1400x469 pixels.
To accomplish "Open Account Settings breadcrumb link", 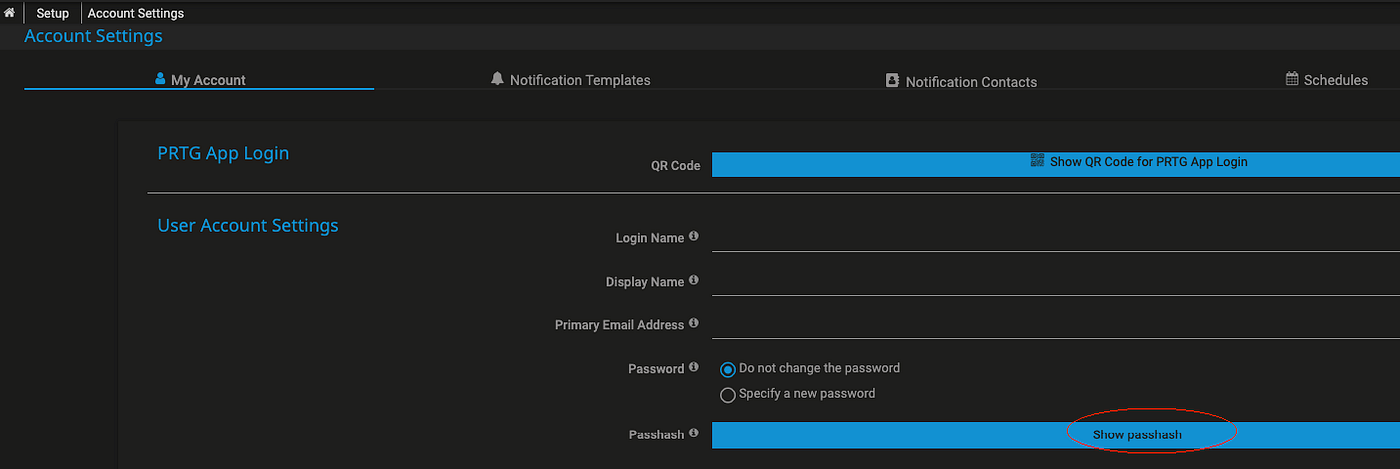I will point(136,14).
